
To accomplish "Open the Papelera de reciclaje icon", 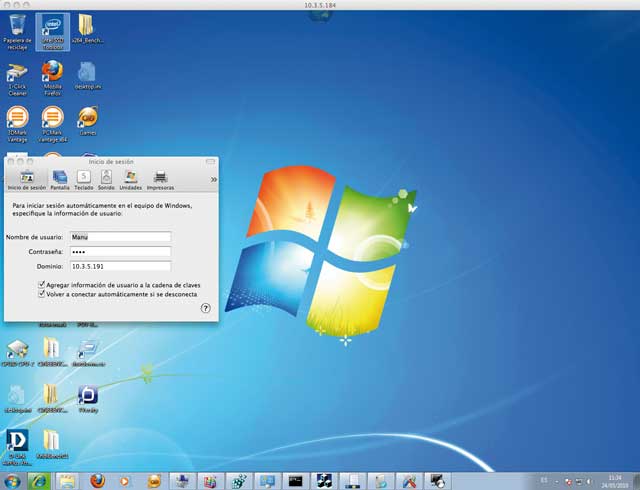I will point(17,32).
